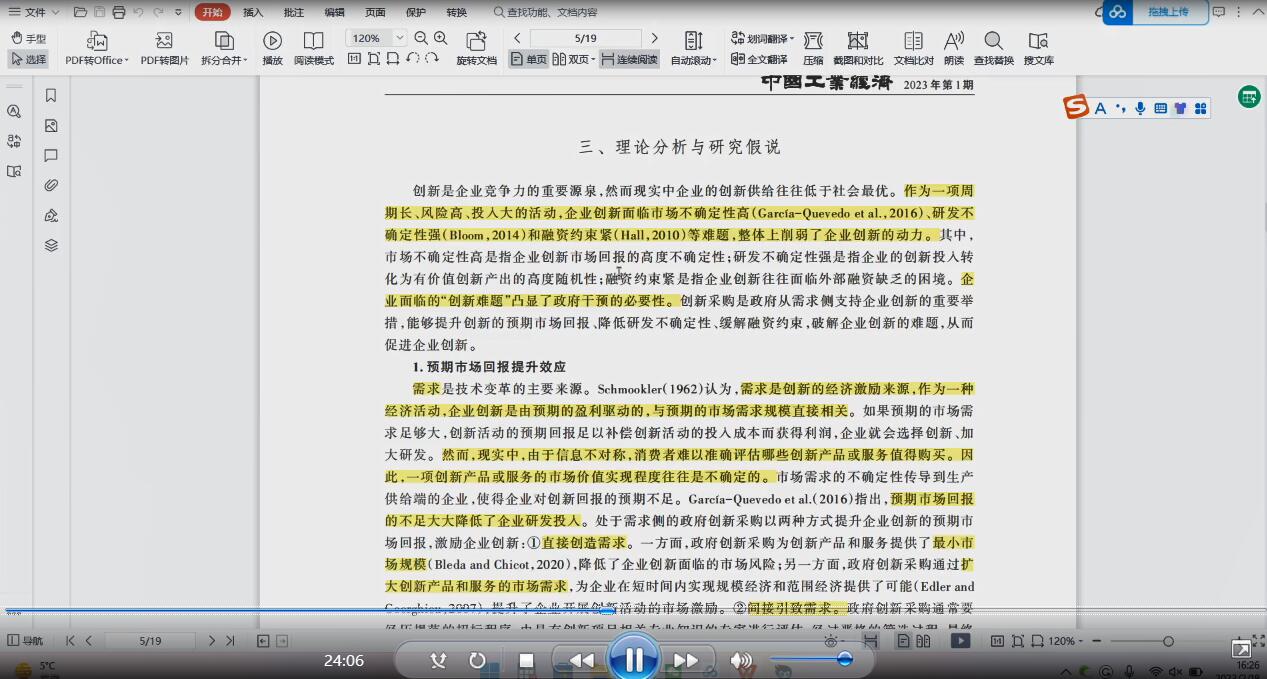Launch 截图和对比 screenshot compare tool
Image resolution: width=1267 pixels, height=679 pixels.
click(x=857, y=48)
